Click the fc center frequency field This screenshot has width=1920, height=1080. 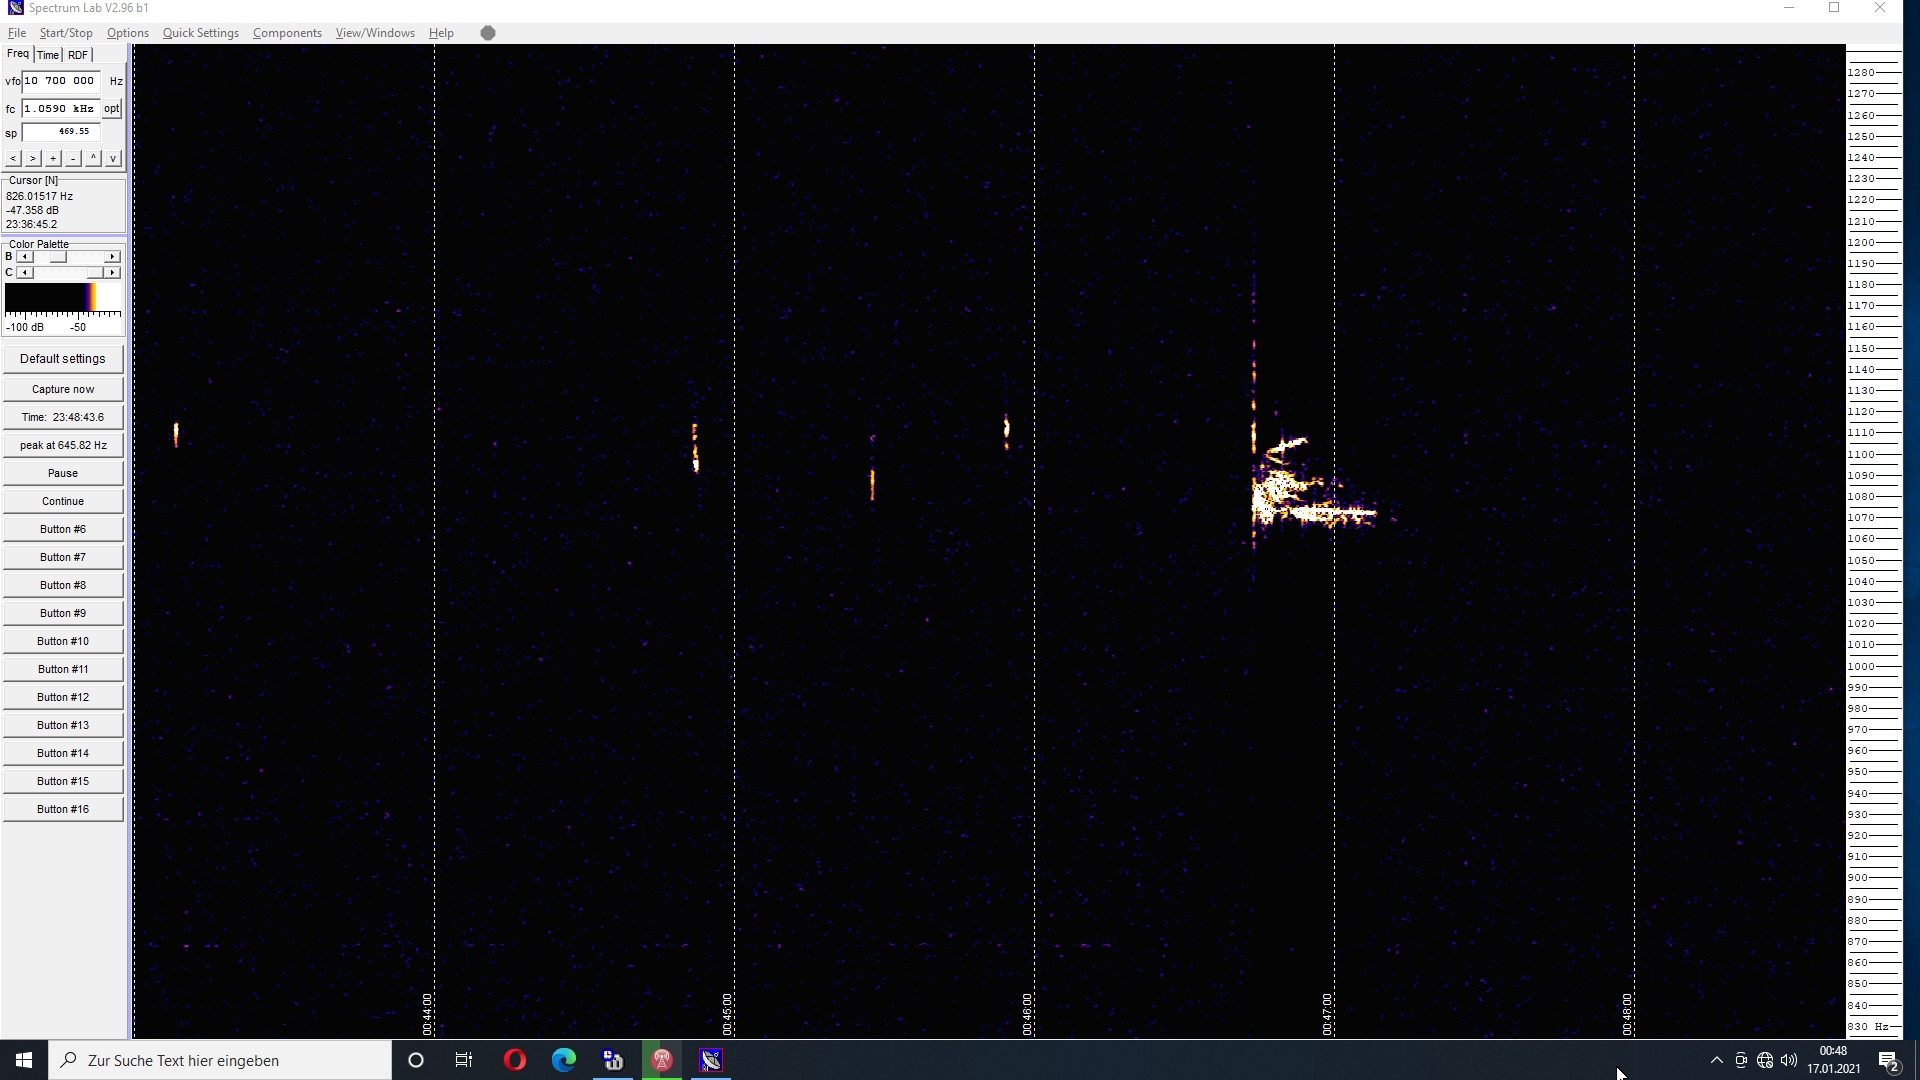(x=62, y=108)
